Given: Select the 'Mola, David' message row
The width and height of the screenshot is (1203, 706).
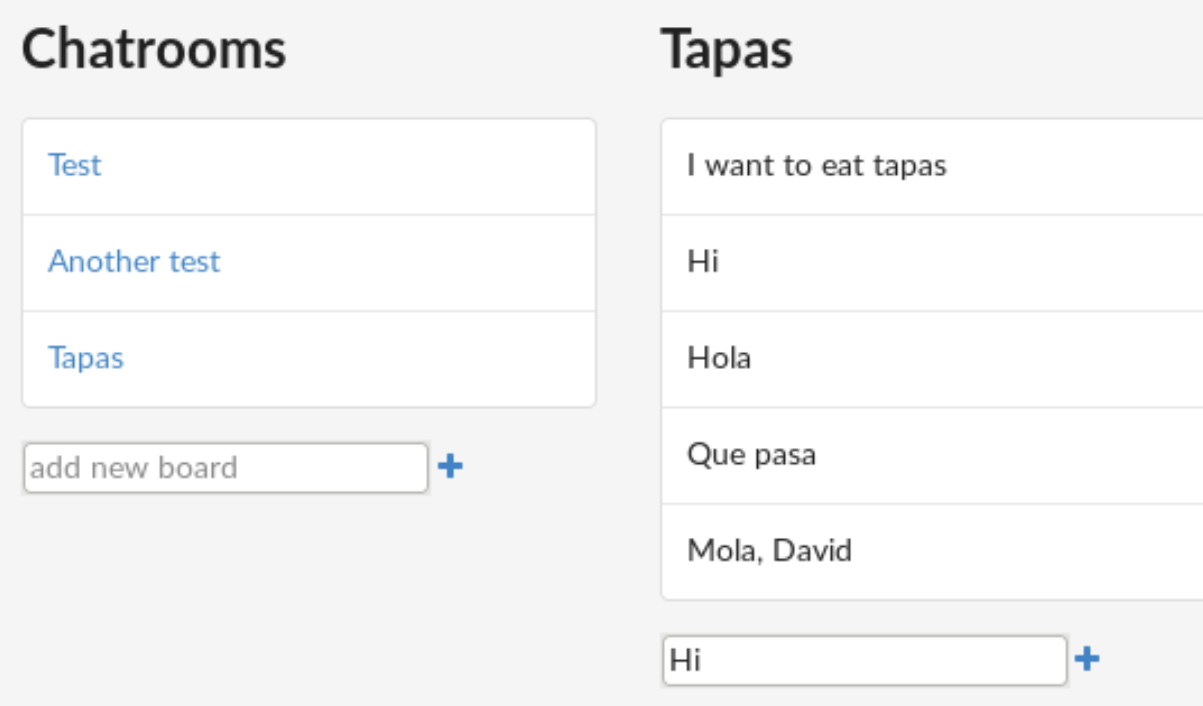Looking at the screenshot, I should [769, 551].
